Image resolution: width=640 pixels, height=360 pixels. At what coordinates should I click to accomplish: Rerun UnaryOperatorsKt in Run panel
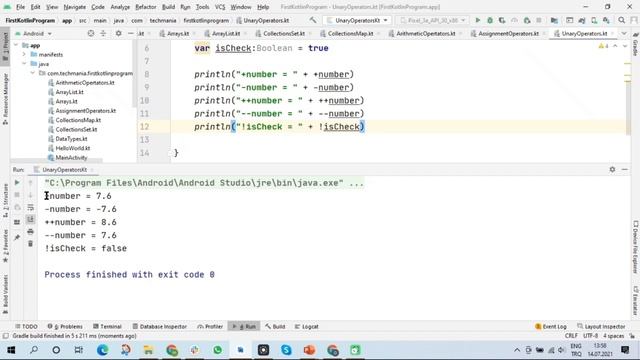[17, 182]
